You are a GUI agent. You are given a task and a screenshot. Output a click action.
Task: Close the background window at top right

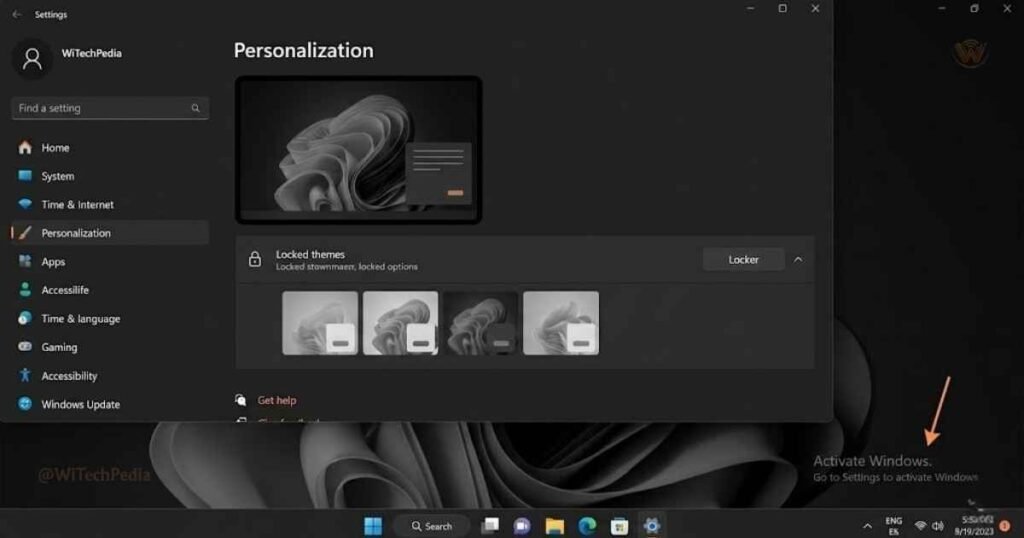tap(1007, 8)
